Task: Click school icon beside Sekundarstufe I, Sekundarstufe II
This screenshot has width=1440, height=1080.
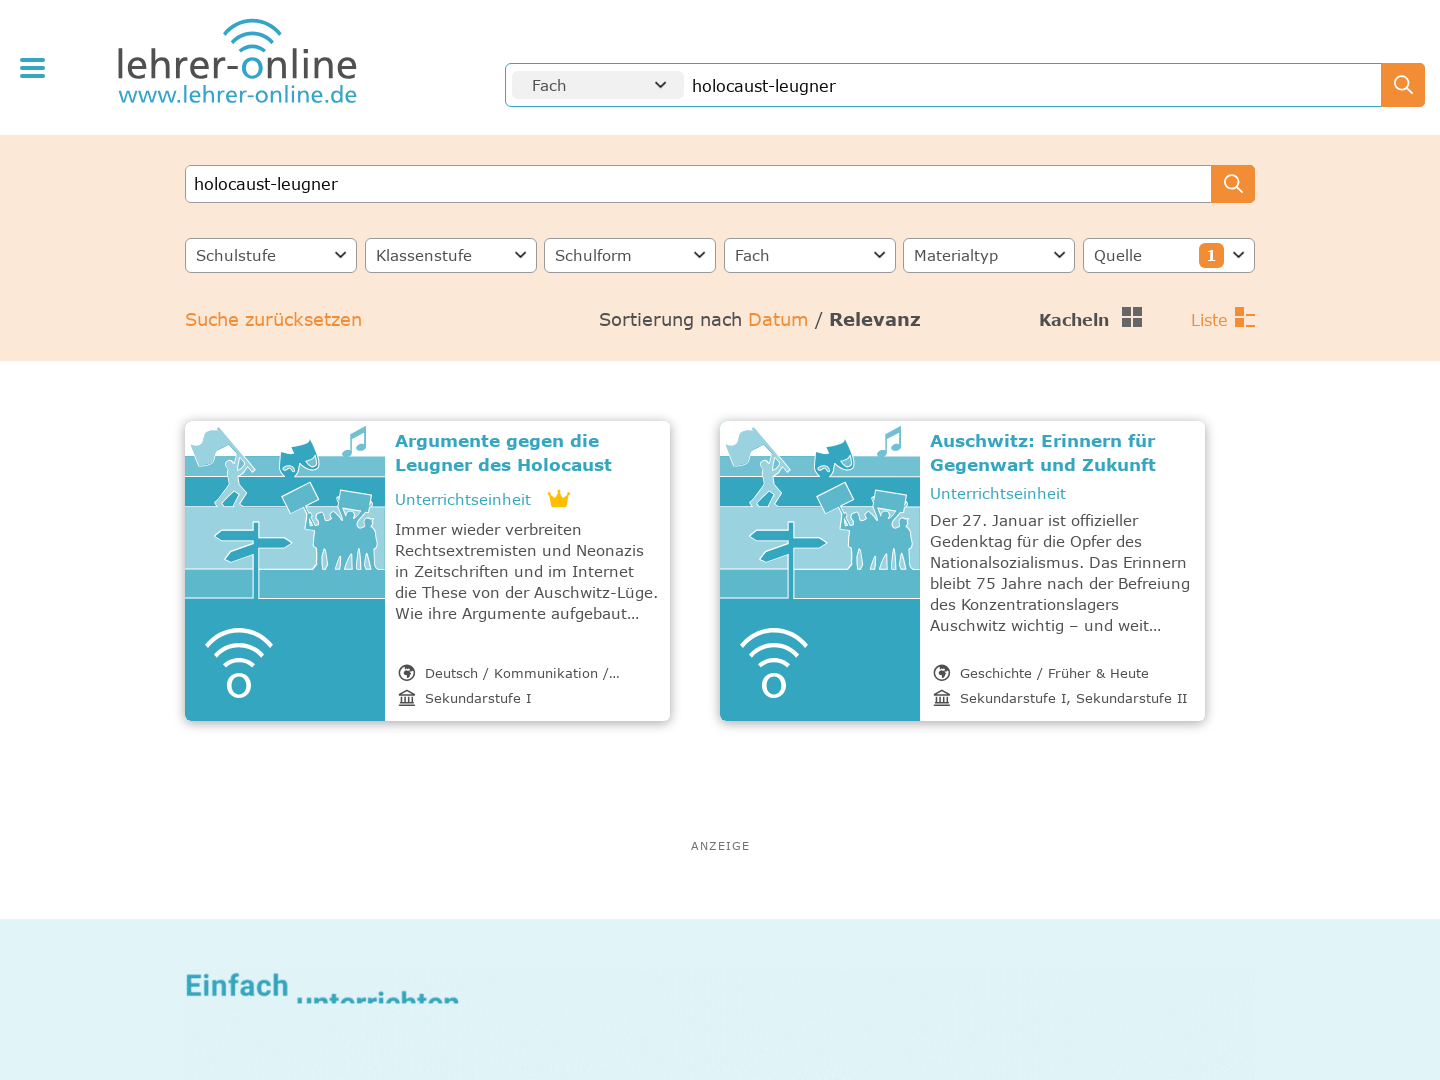Action: pyautogui.click(x=942, y=698)
